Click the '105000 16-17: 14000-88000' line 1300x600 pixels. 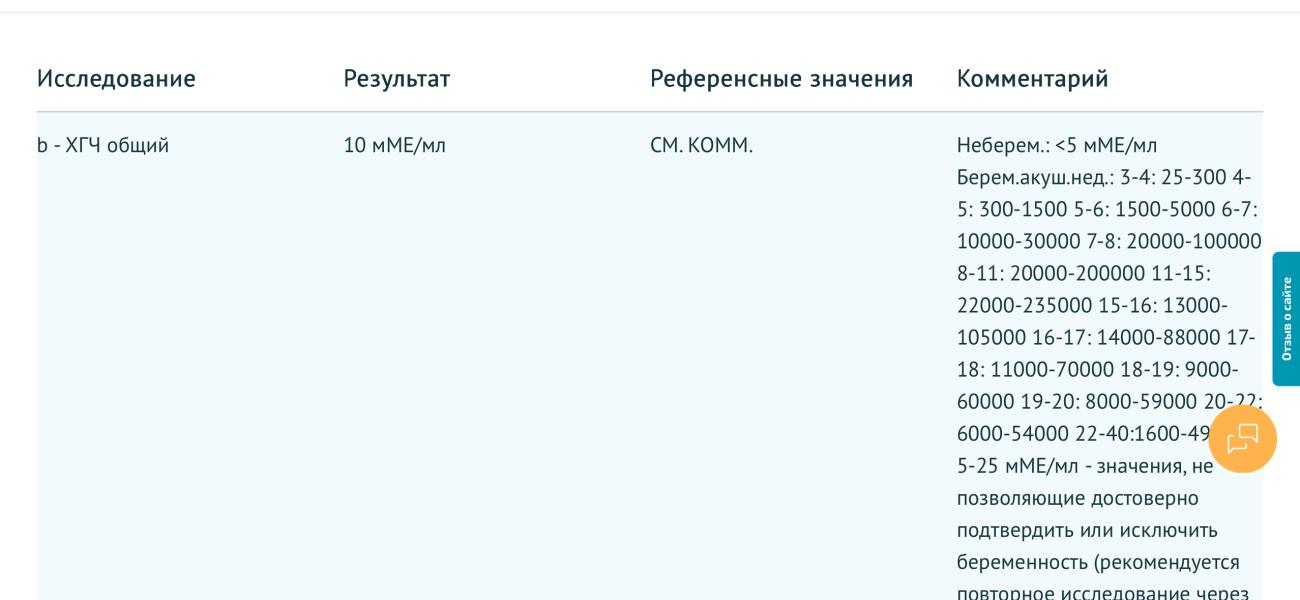coord(1092,338)
